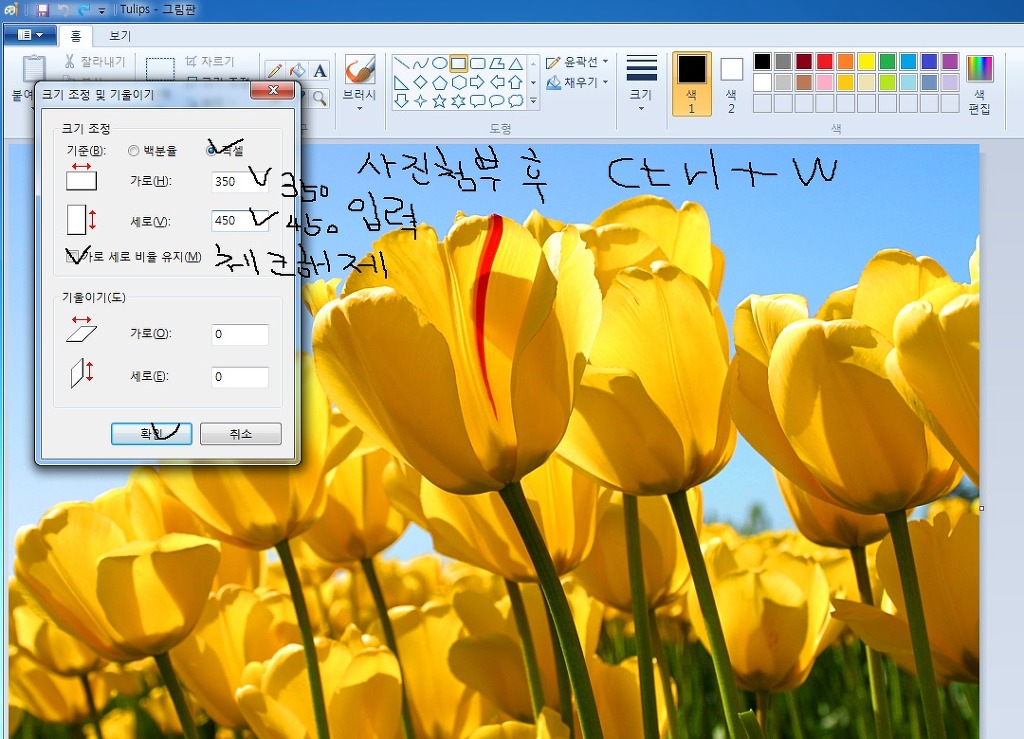Expand the 브러시 (Brushes) dropdown
This screenshot has height=739, width=1024.
coord(359,107)
